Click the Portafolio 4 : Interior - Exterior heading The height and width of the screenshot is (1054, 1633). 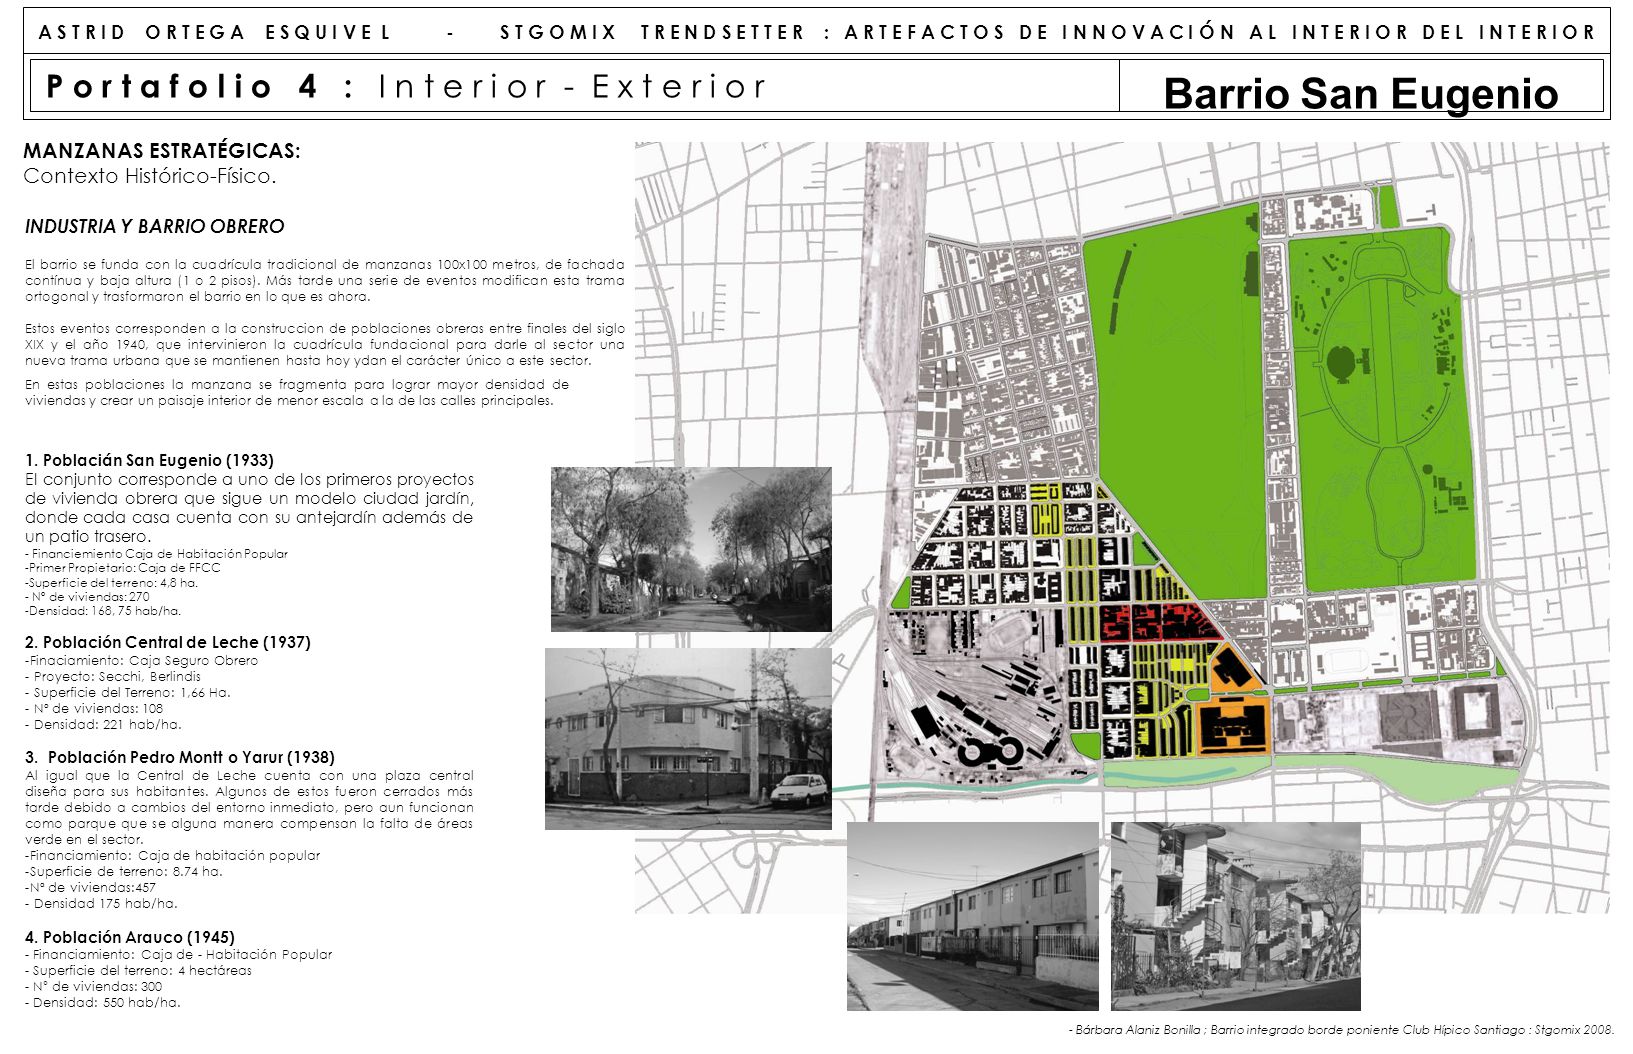coord(406,87)
